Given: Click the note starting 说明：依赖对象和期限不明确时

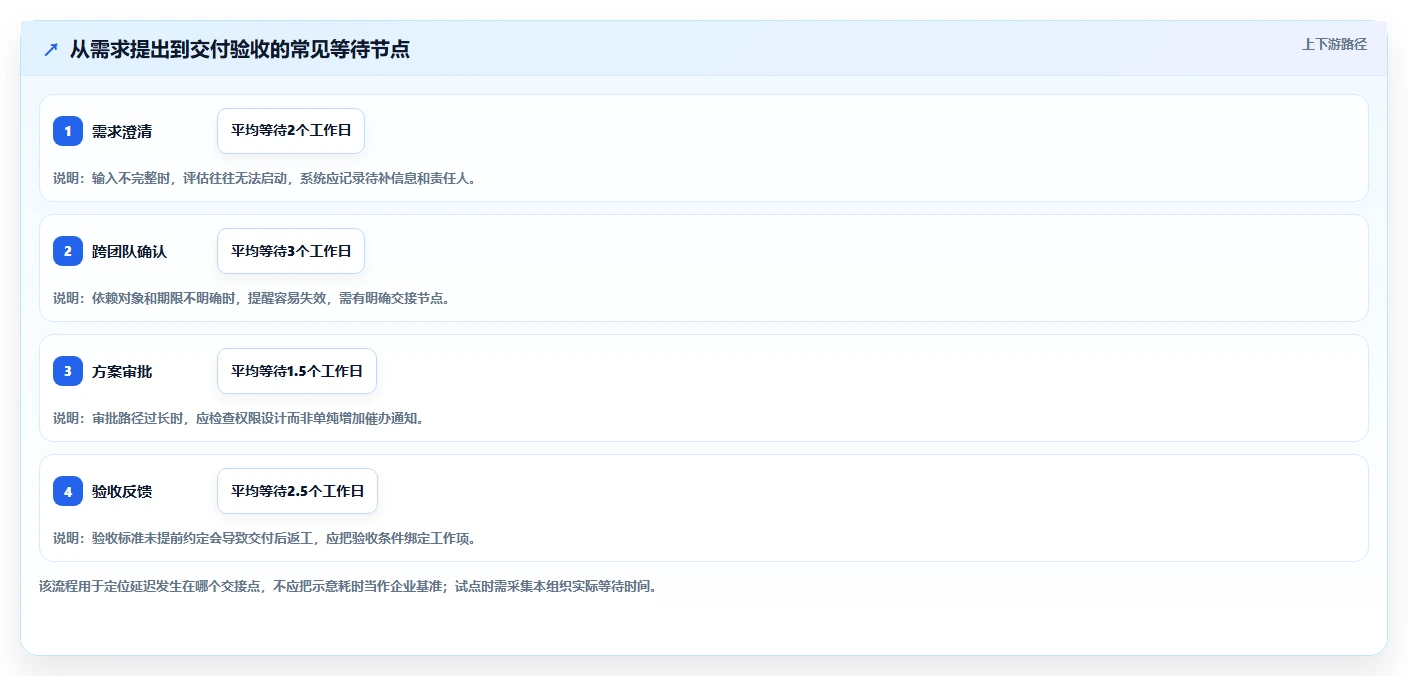Looking at the screenshot, I should [x=251, y=298].
